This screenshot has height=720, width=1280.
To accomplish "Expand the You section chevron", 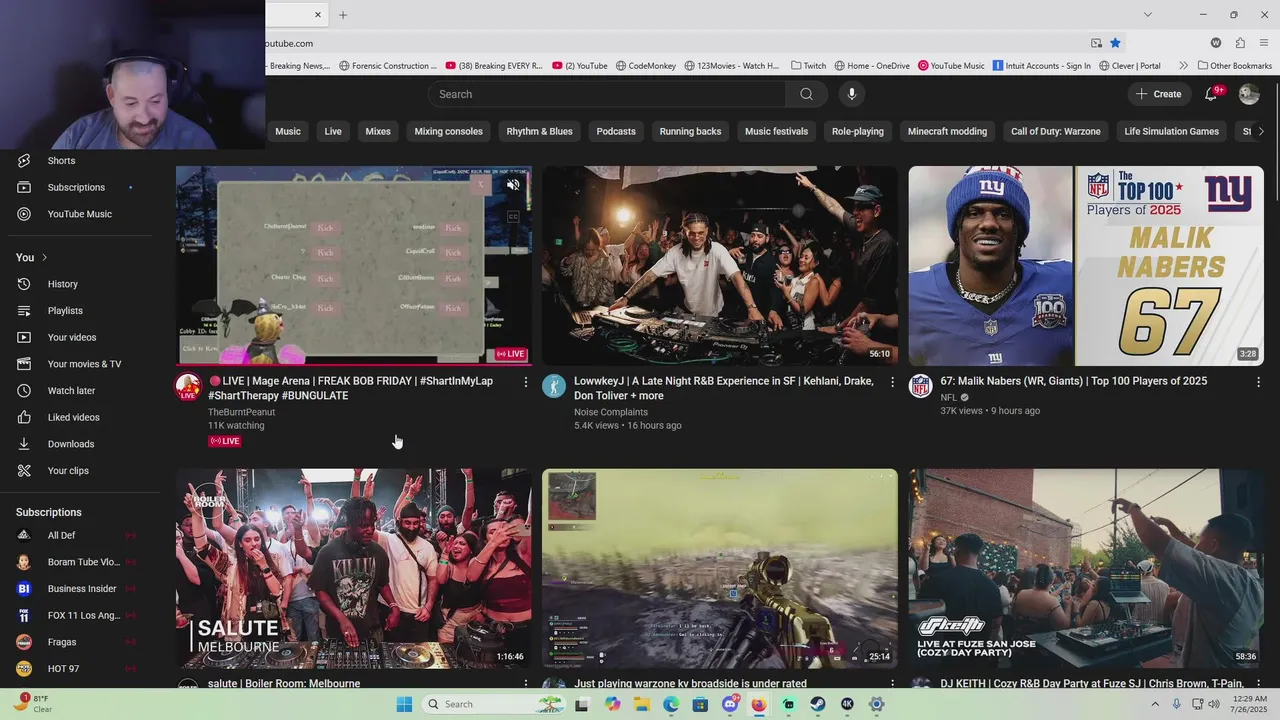I will click(x=44, y=258).
